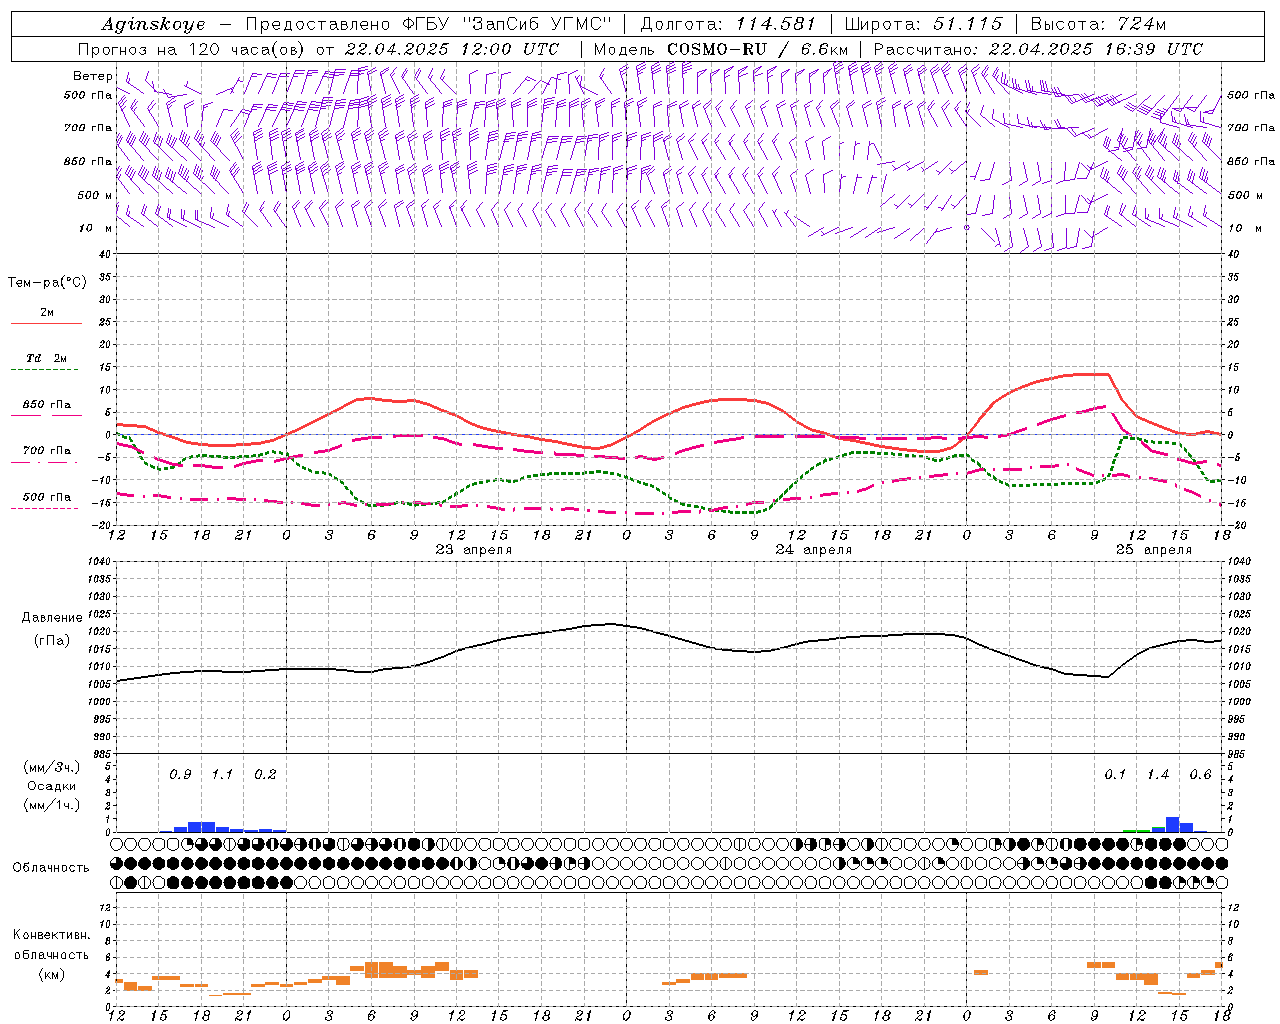The height and width of the screenshot is (1024, 1280).
Task: Click the 'Осадки' precipitation label
Action: coord(51,786)
